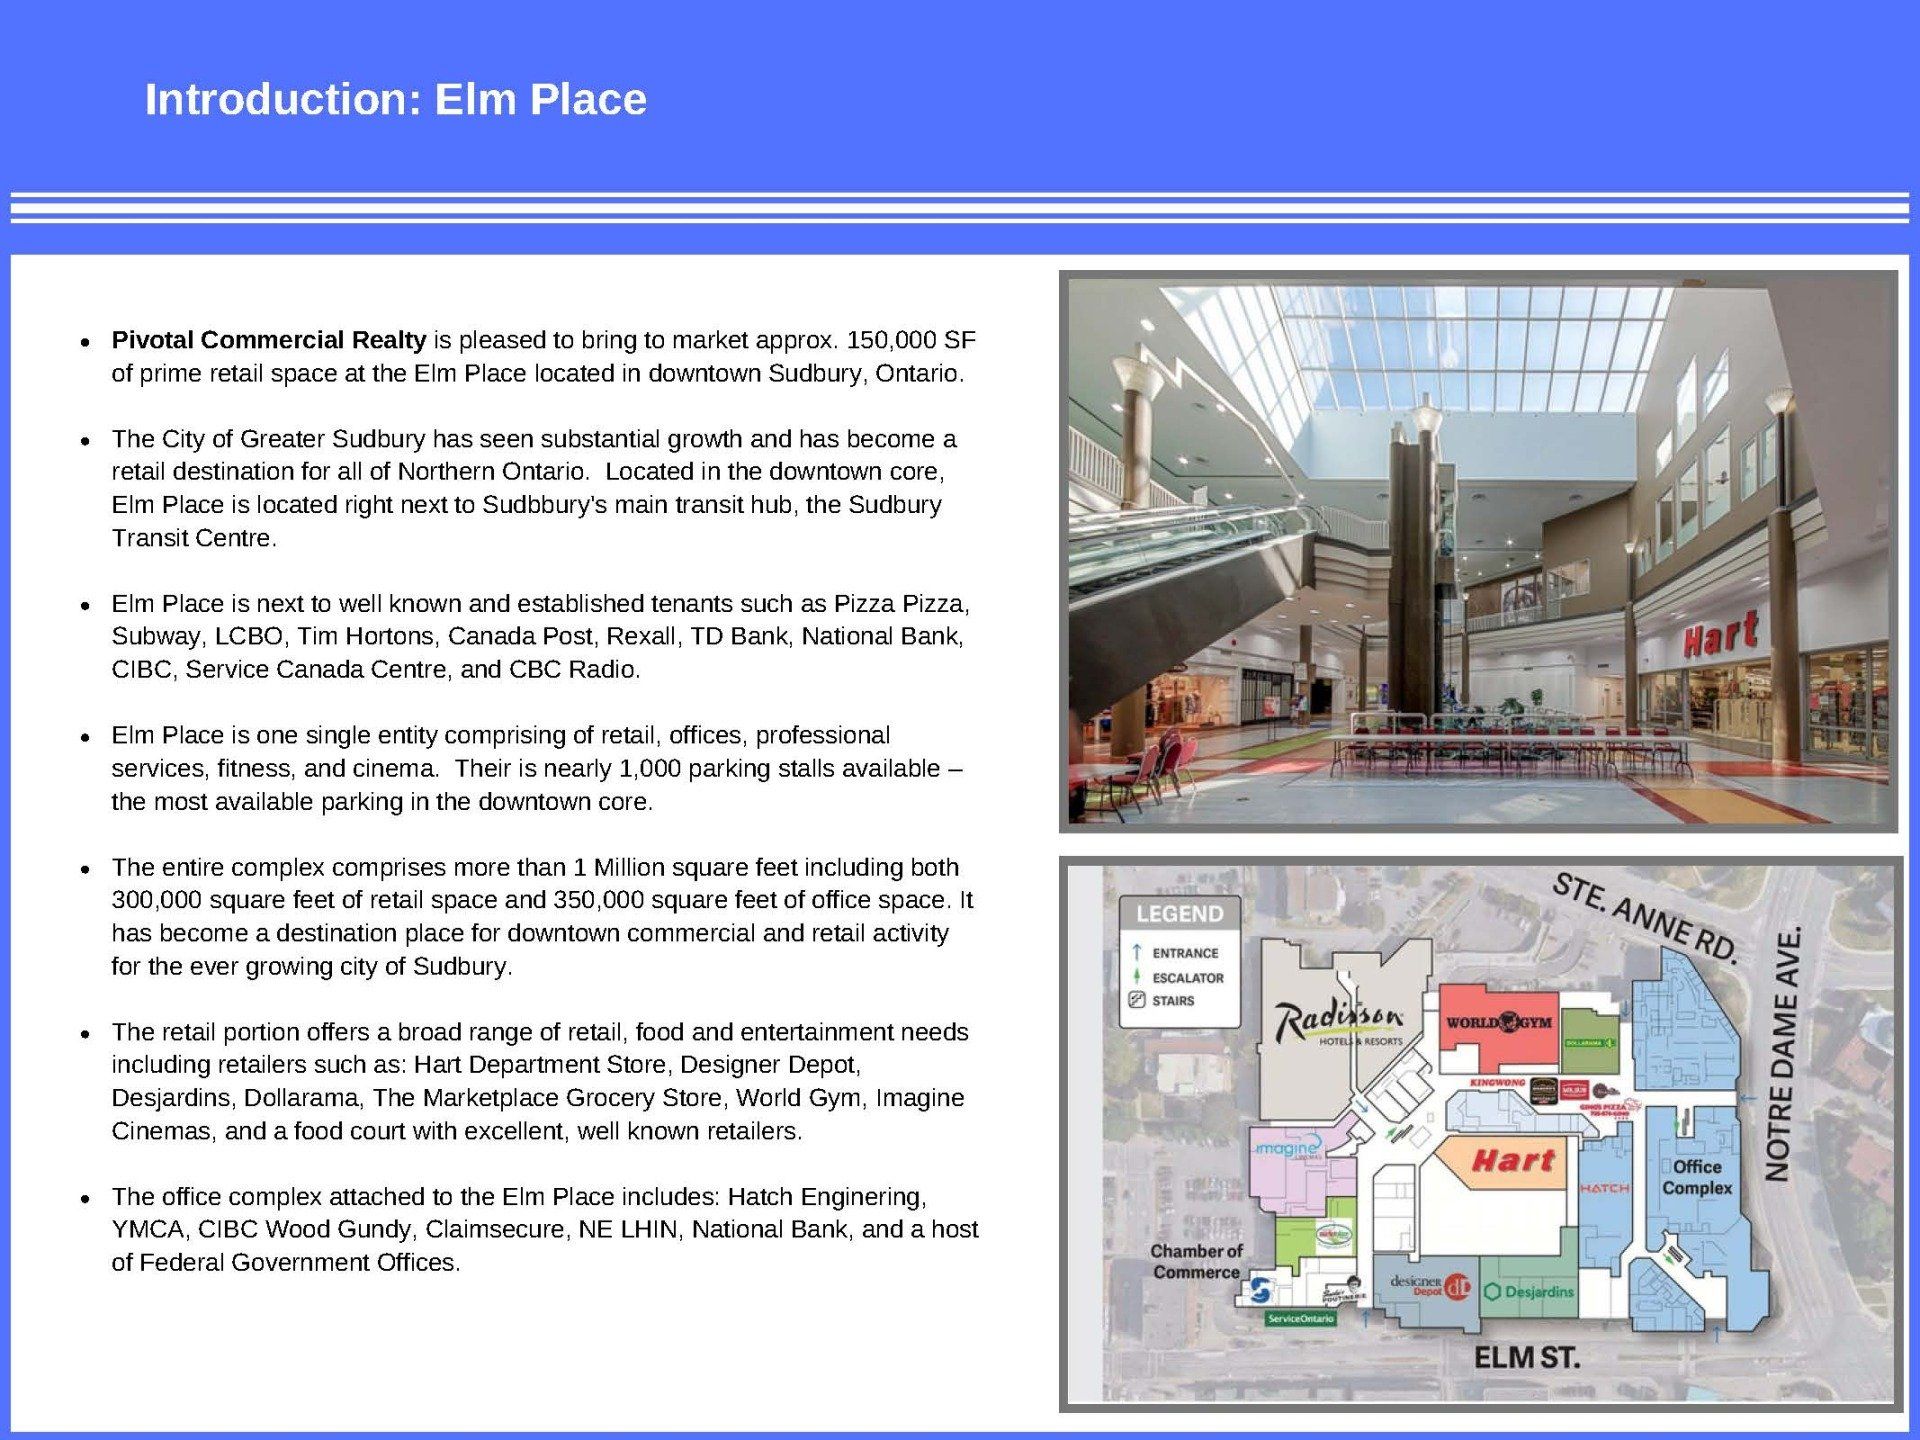Click the entrance arrow beside Notre Dame Ave
This screenshot has height=1440, width=1920.
(x=1748, y=1099)
